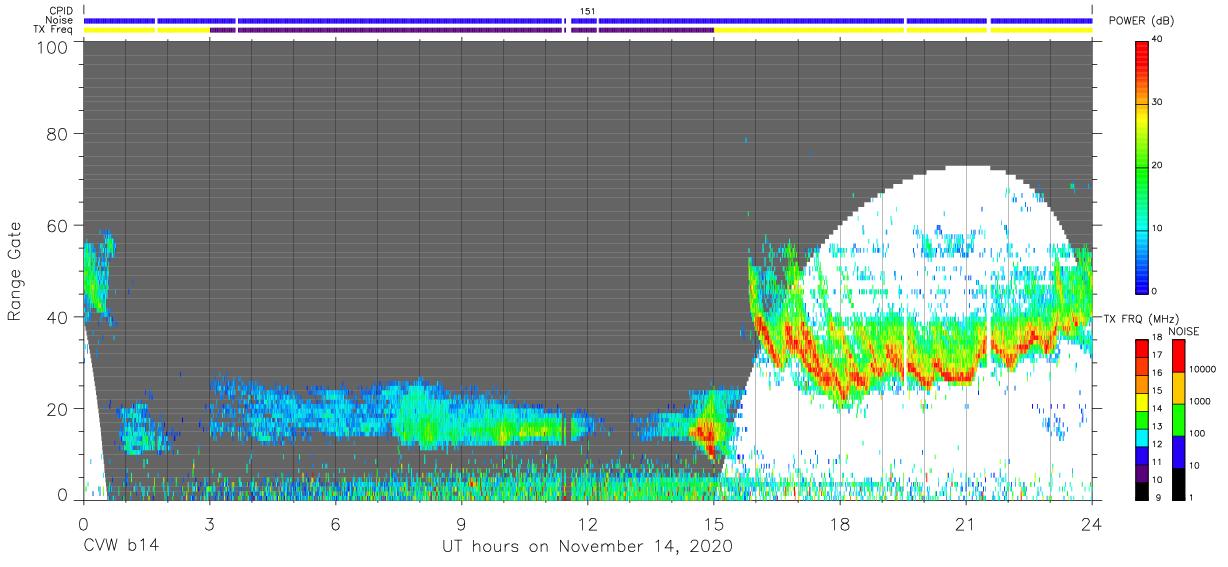The width and height of the screenshot is (1228, 567).
Task: Click the blue Noise indicator strip above plot
Action: click(x=587, y=20)
